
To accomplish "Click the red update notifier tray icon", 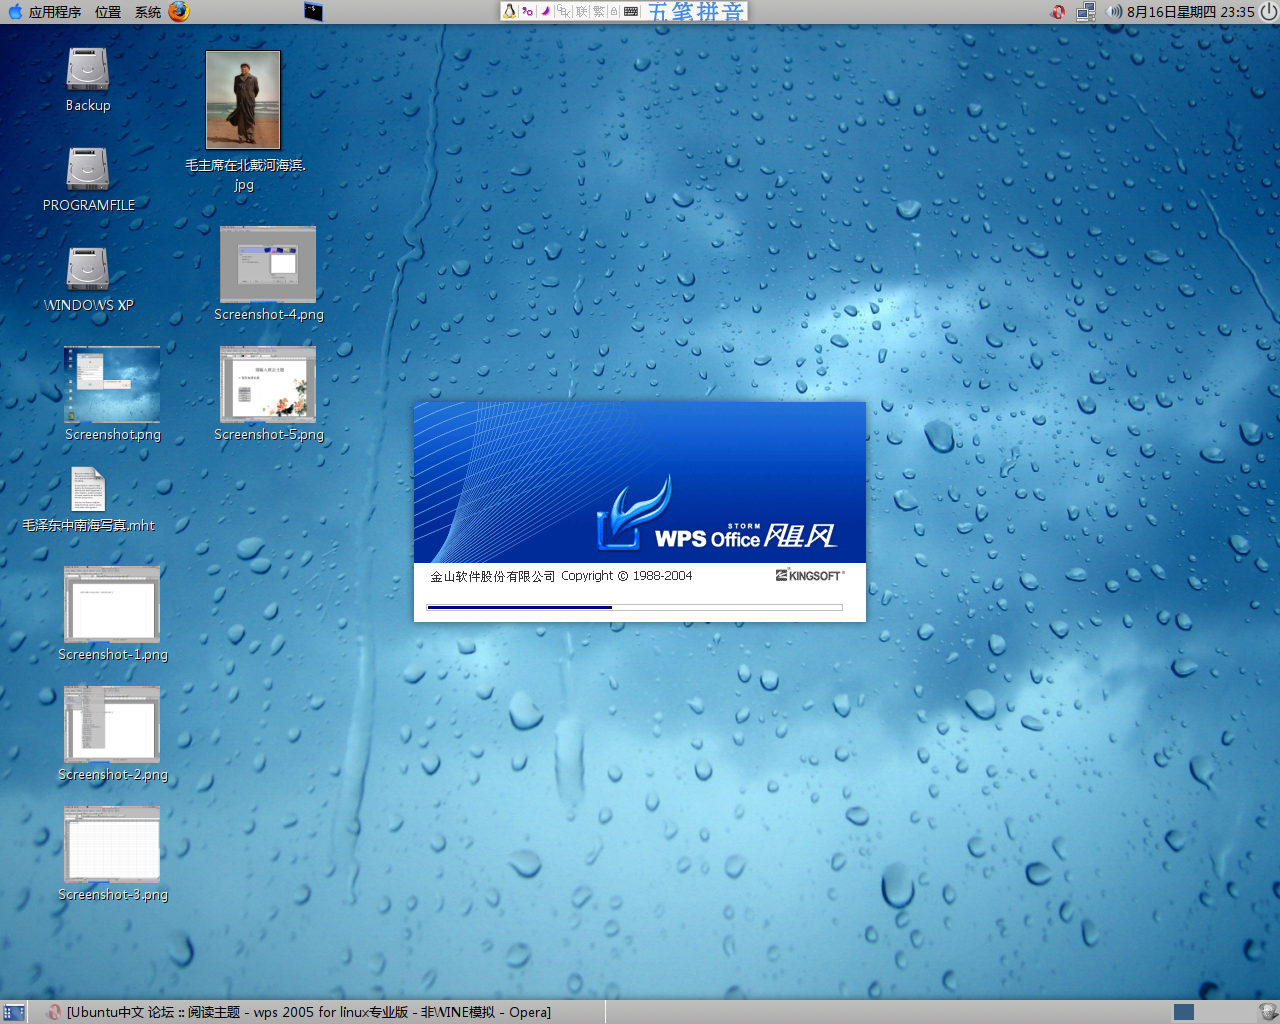I will click(1058, 12).
